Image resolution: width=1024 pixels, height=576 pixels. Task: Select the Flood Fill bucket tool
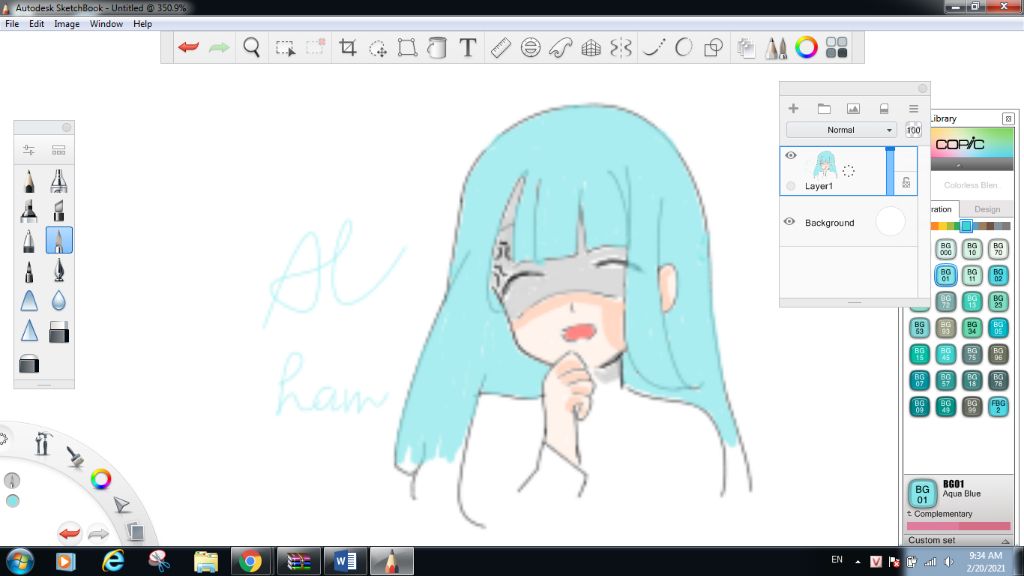(x=437, y=47)
